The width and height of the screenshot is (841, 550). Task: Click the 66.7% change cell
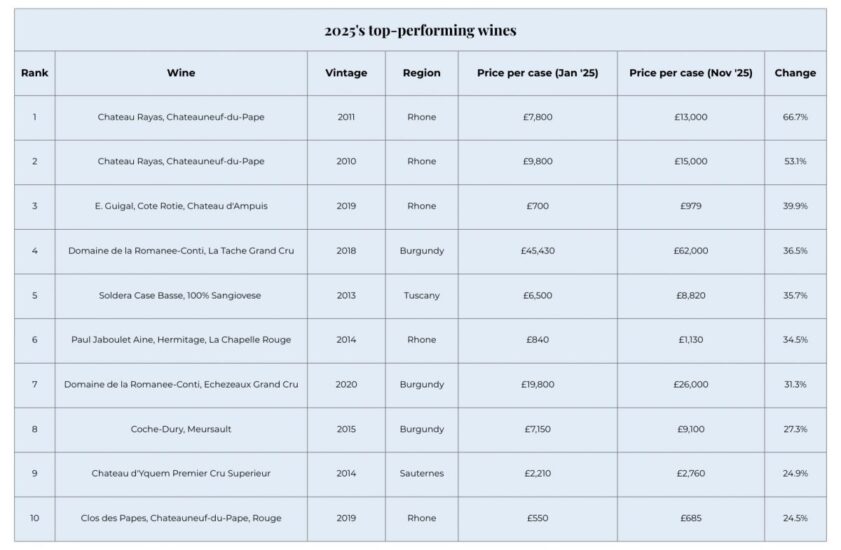[795, 117]
